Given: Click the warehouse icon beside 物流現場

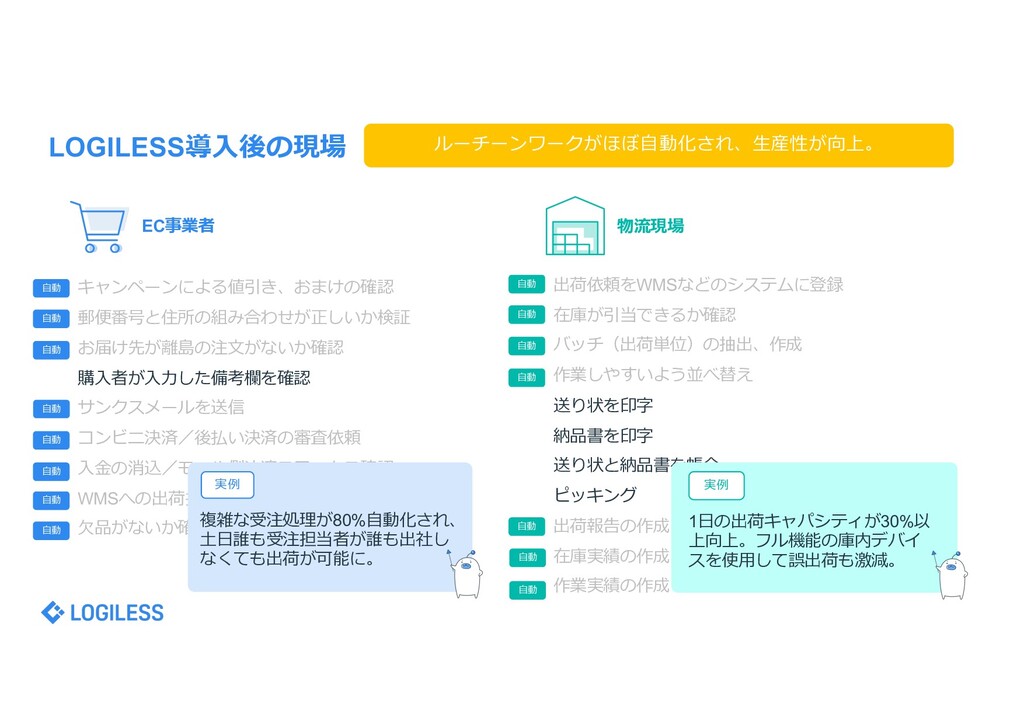Looking at the screenshot, I should coord(575,226).
